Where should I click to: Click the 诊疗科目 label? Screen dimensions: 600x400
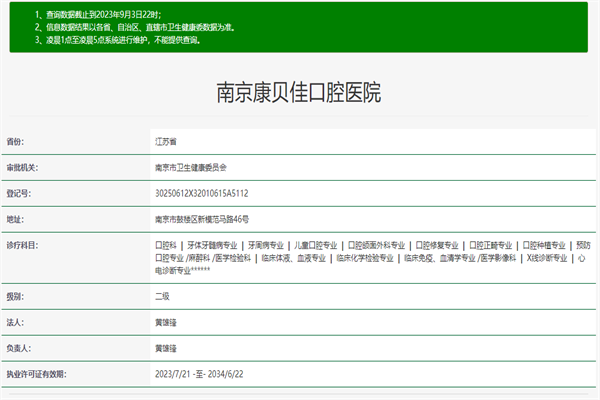(x=22, y=245)
